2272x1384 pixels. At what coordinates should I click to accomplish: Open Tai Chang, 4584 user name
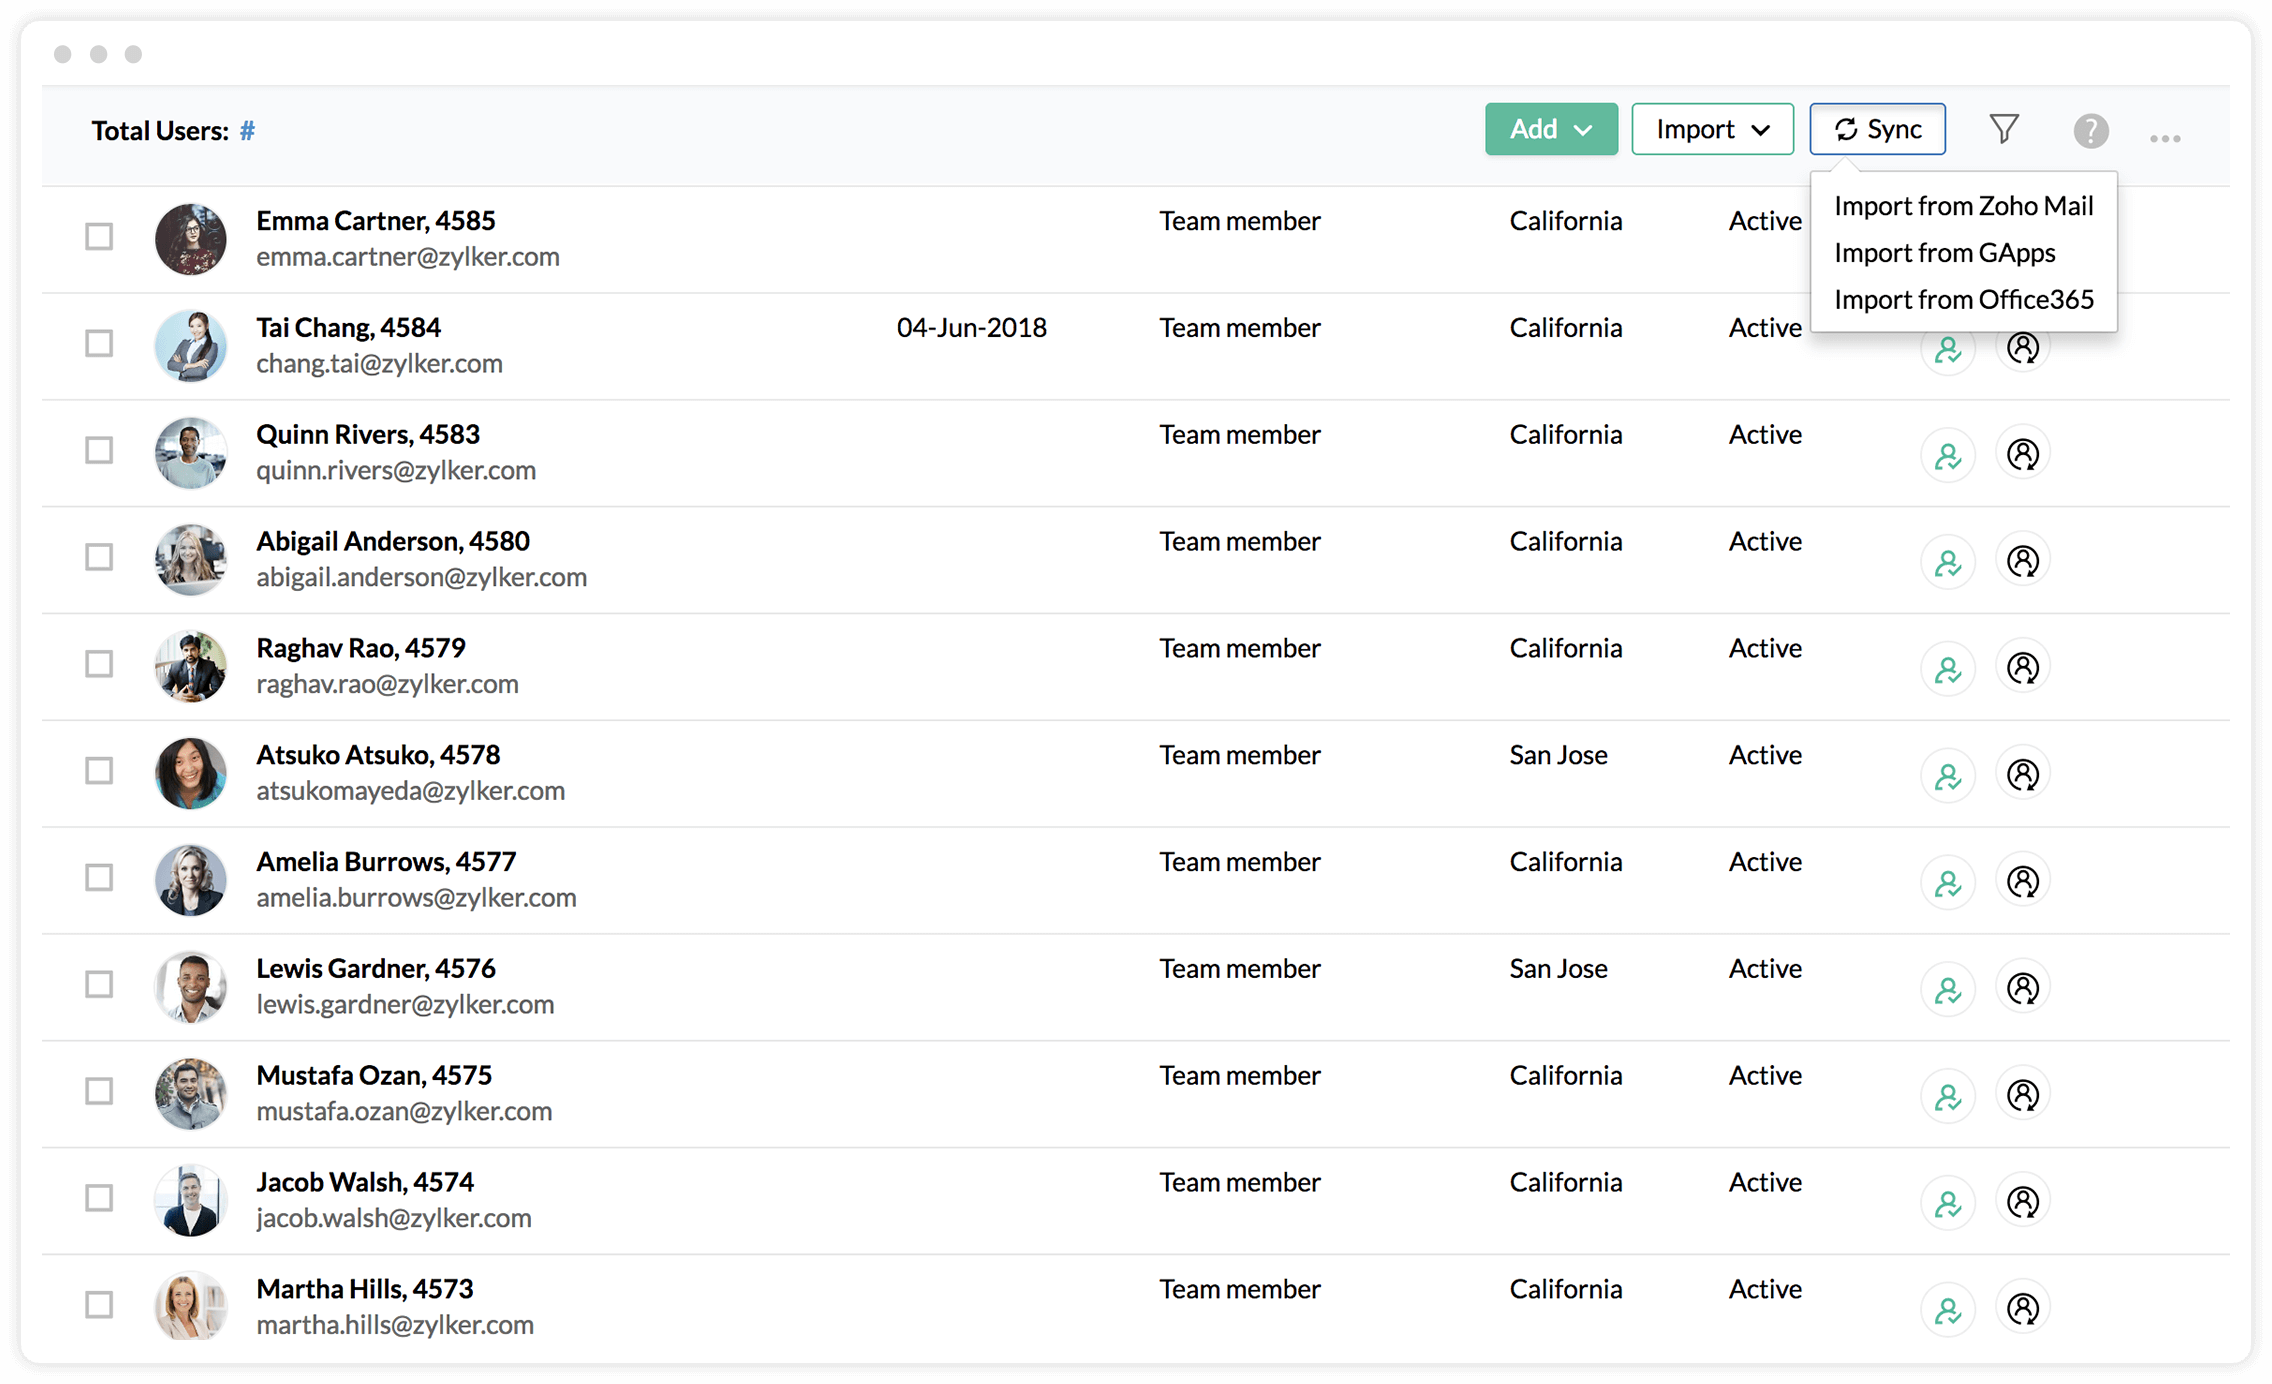pos(348,328)
